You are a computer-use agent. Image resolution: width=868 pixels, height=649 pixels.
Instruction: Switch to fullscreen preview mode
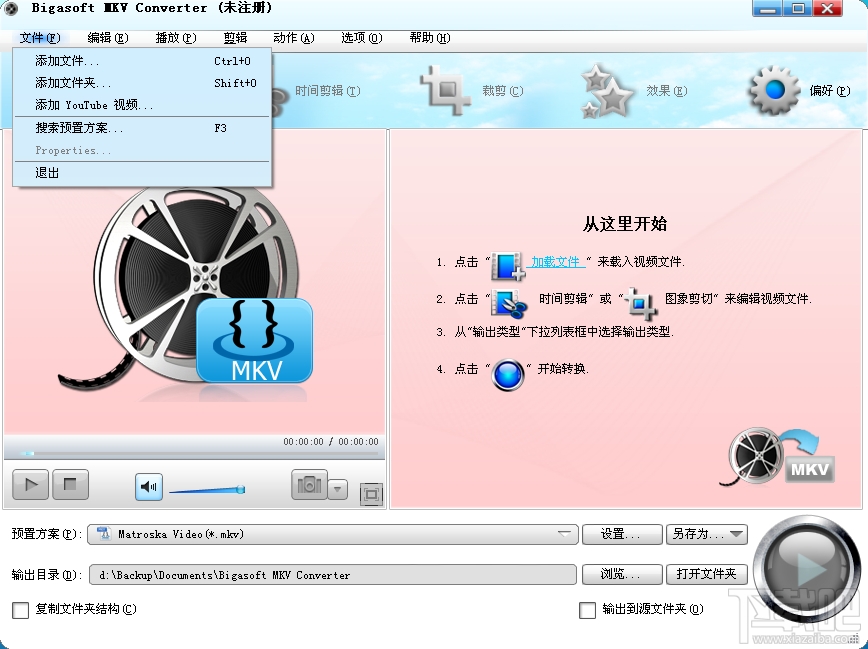[x=373, y=493]
